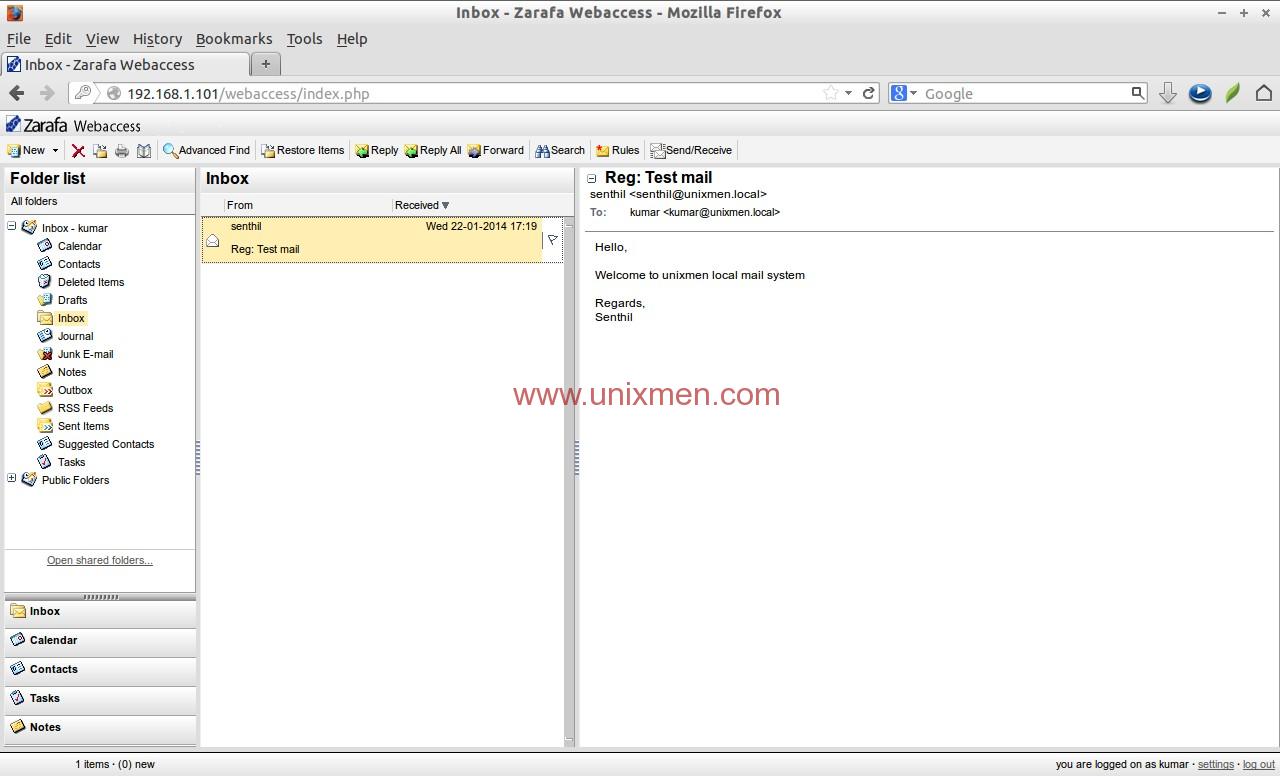Click the Google search input field

[1026, 93]
